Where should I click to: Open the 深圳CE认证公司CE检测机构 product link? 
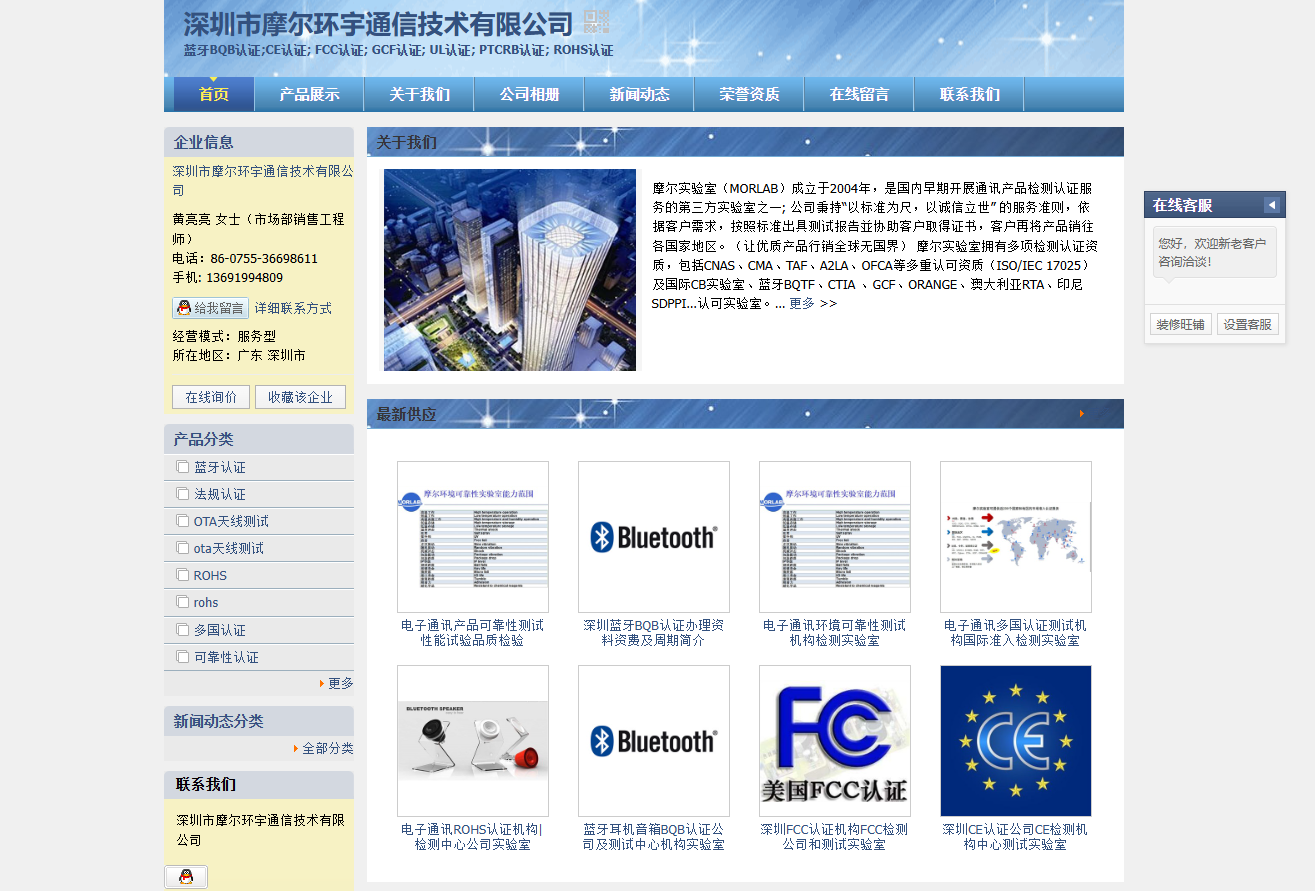[1015, 836]
